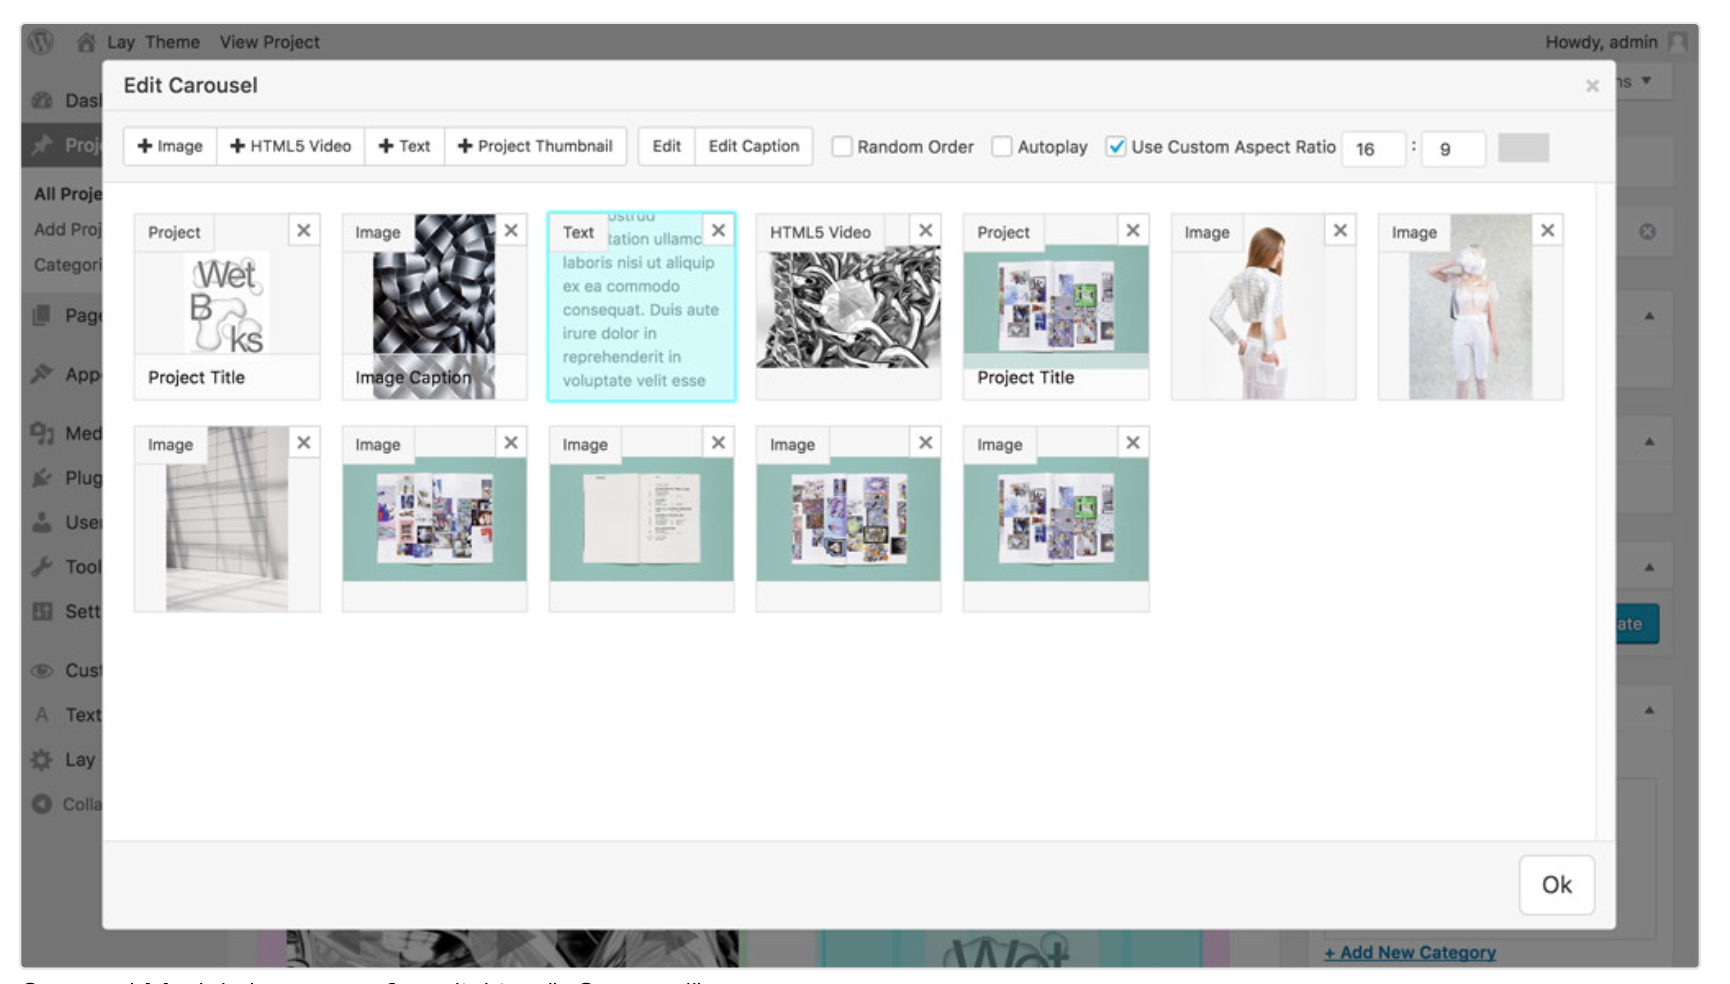Image resolution: width=1730 pixels, height=984 pixels.
Task: Disable Use Custom Aspect Ratio
Action: 1117,146
